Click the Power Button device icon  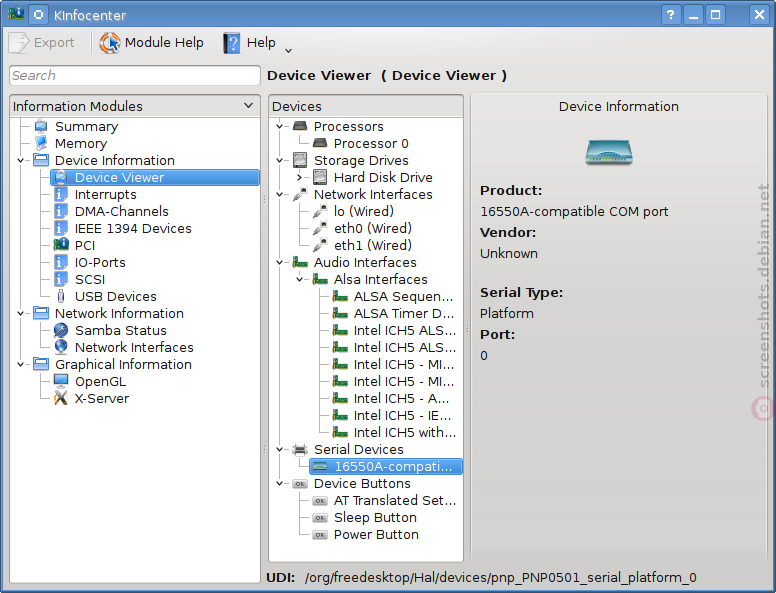coord(320,535)
